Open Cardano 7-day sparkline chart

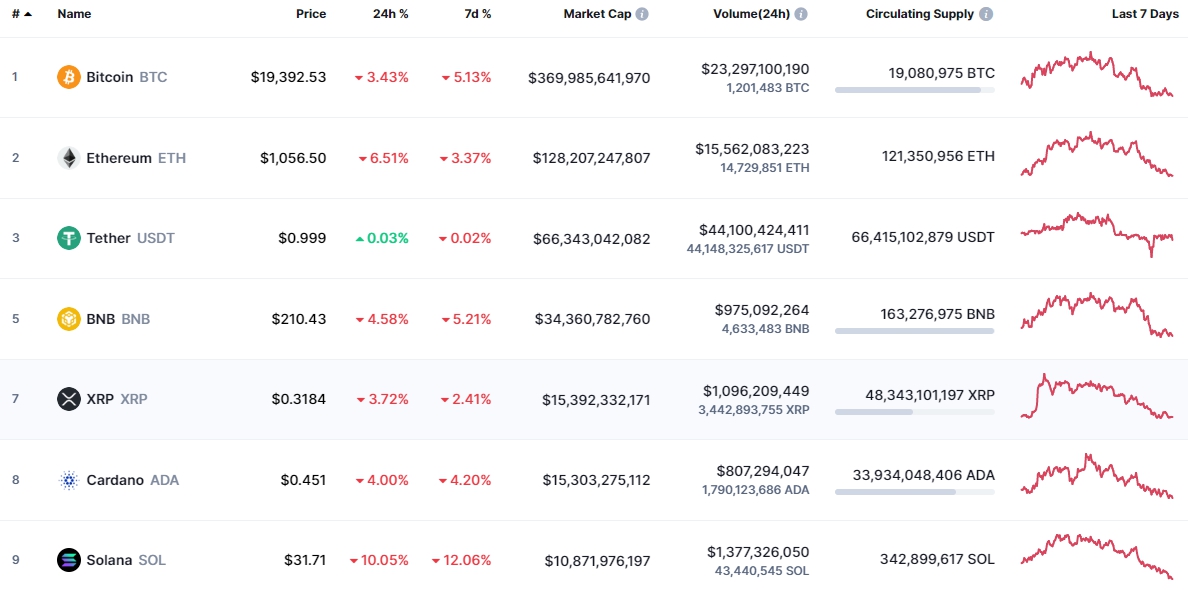tap(1096, 477)
